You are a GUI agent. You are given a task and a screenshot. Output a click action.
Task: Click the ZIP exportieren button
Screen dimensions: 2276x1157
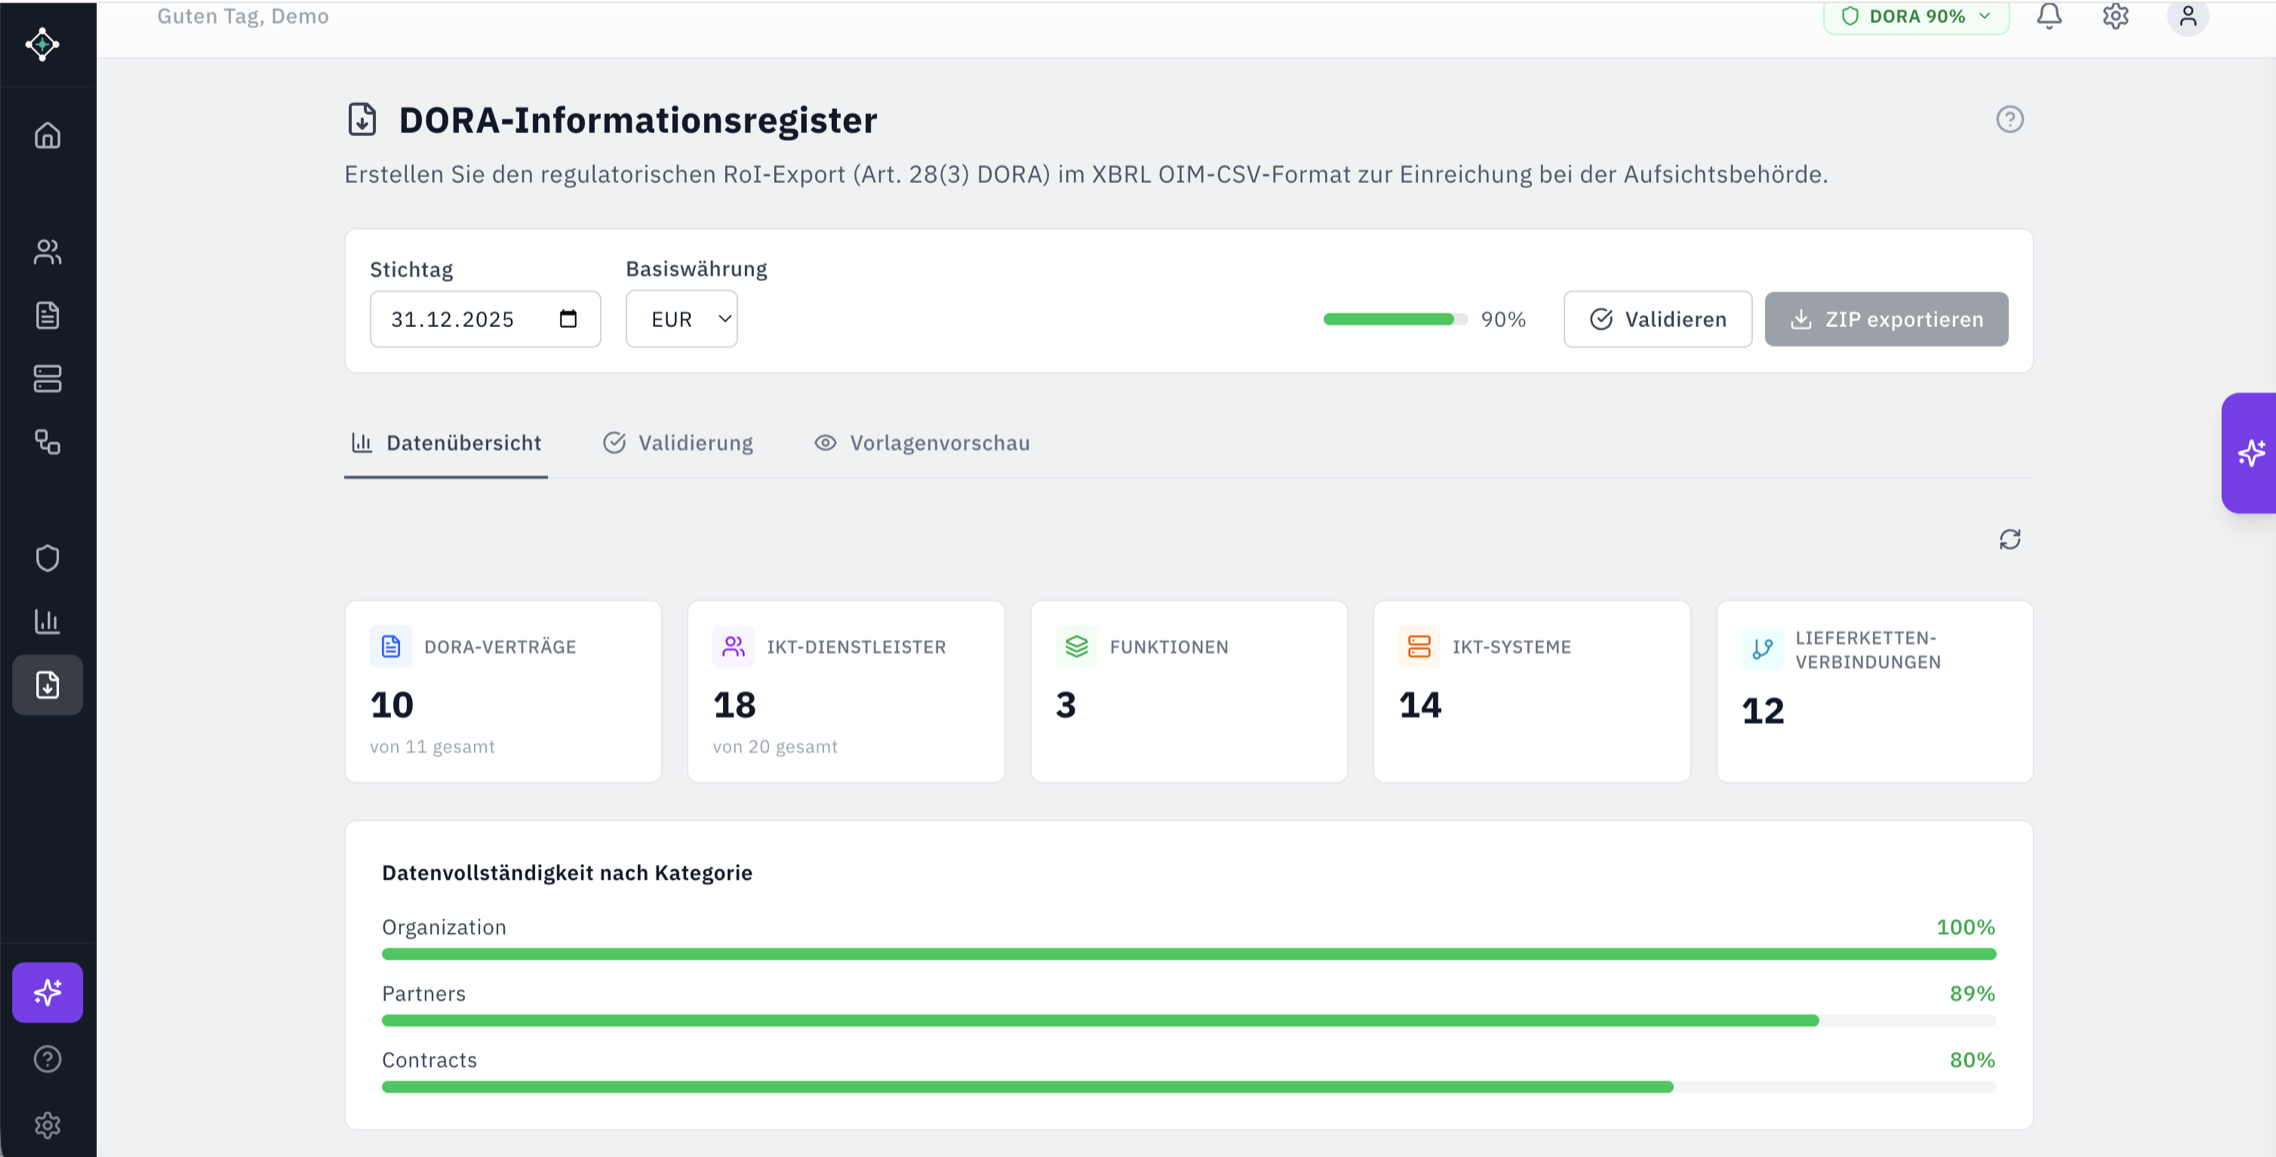click(1886, 318)
